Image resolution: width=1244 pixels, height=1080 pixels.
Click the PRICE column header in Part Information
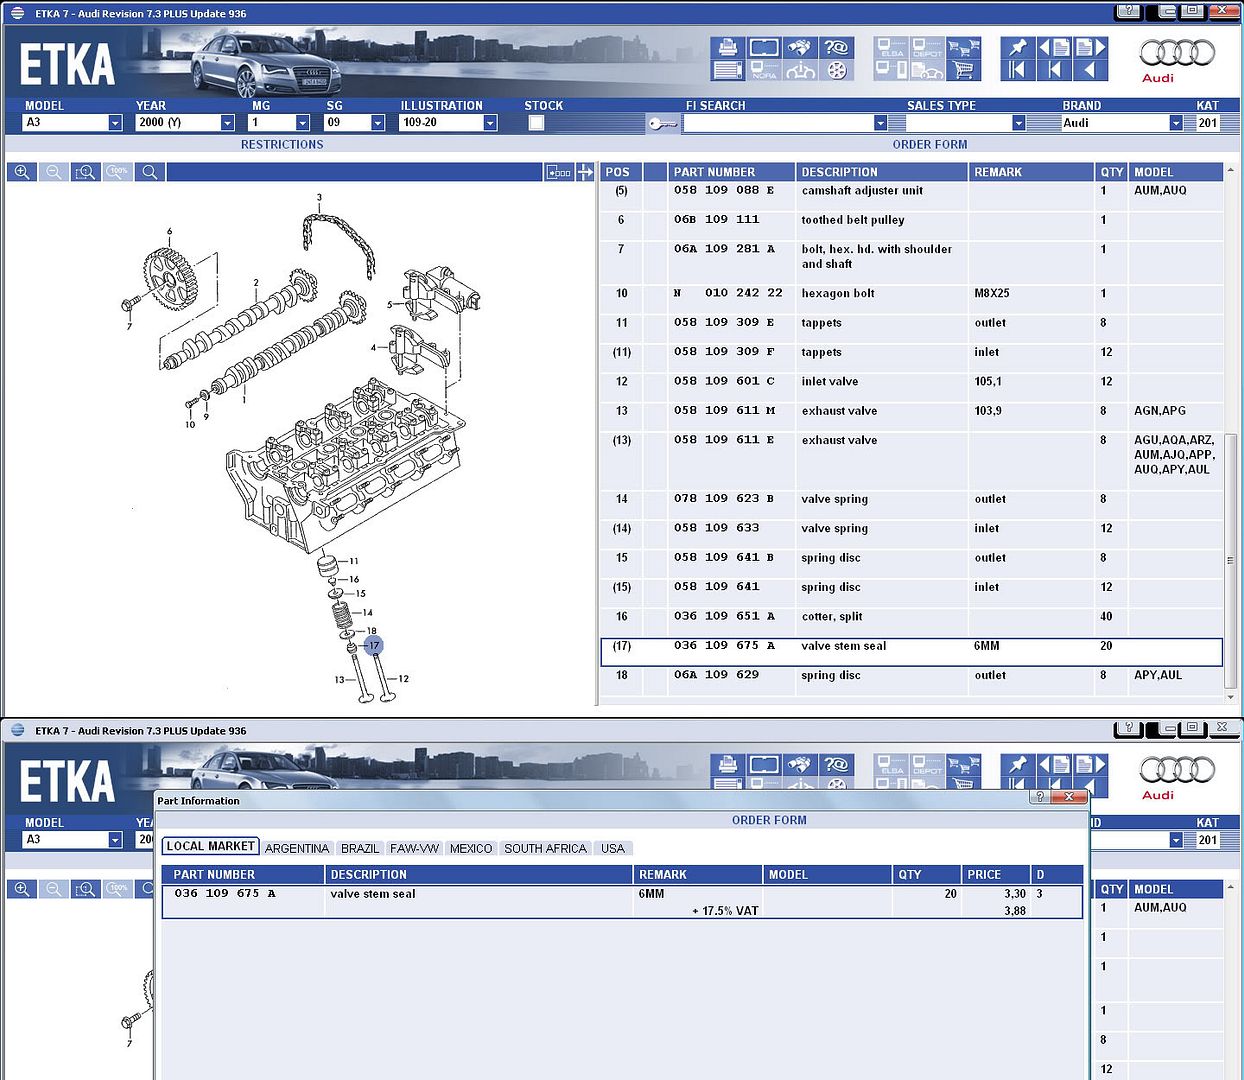click(994, 874)
